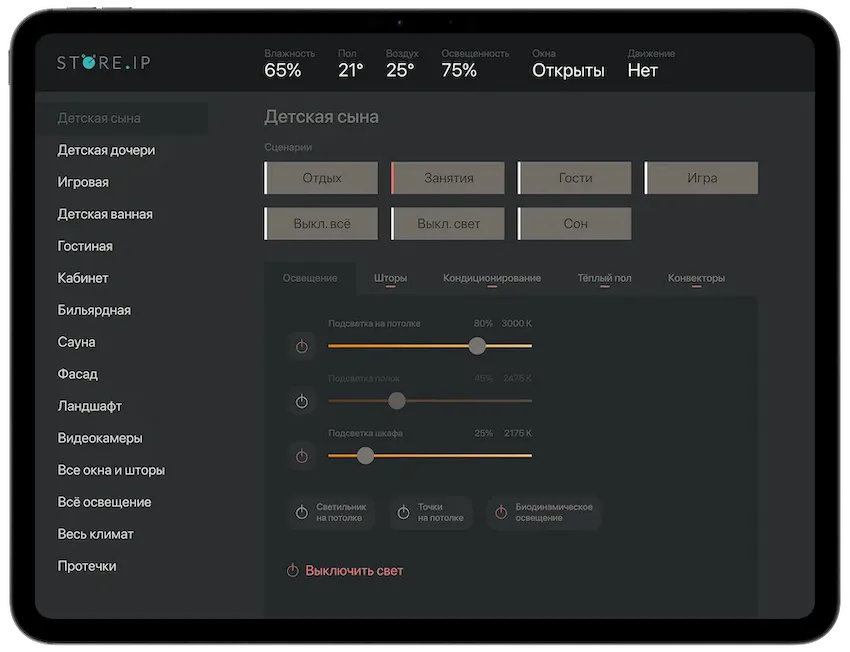
Task: Click the STORE.IP logo
Action: coord(104,63)
